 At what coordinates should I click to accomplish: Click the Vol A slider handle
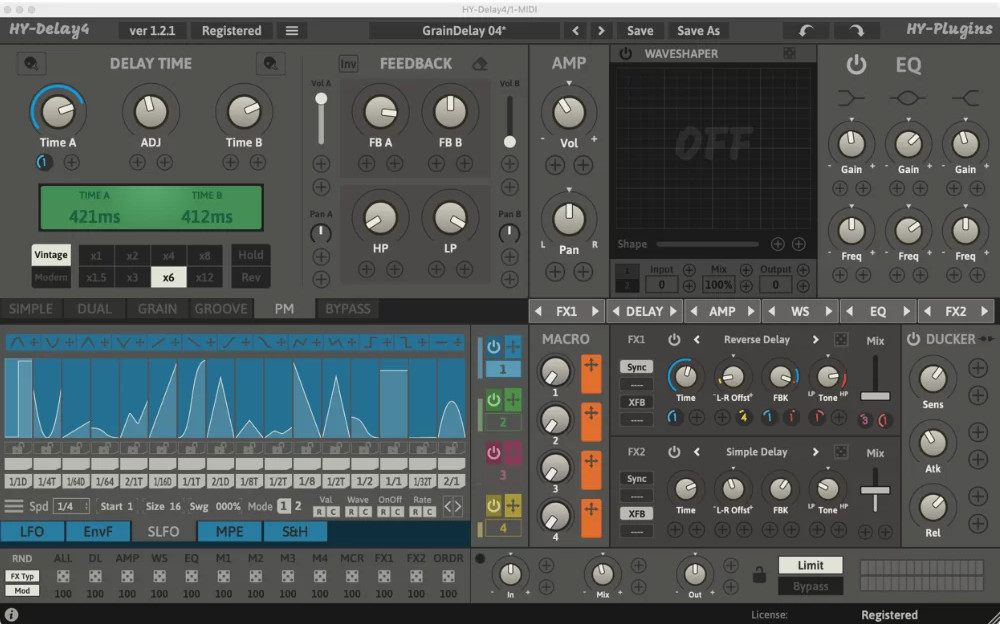(320, 97)
